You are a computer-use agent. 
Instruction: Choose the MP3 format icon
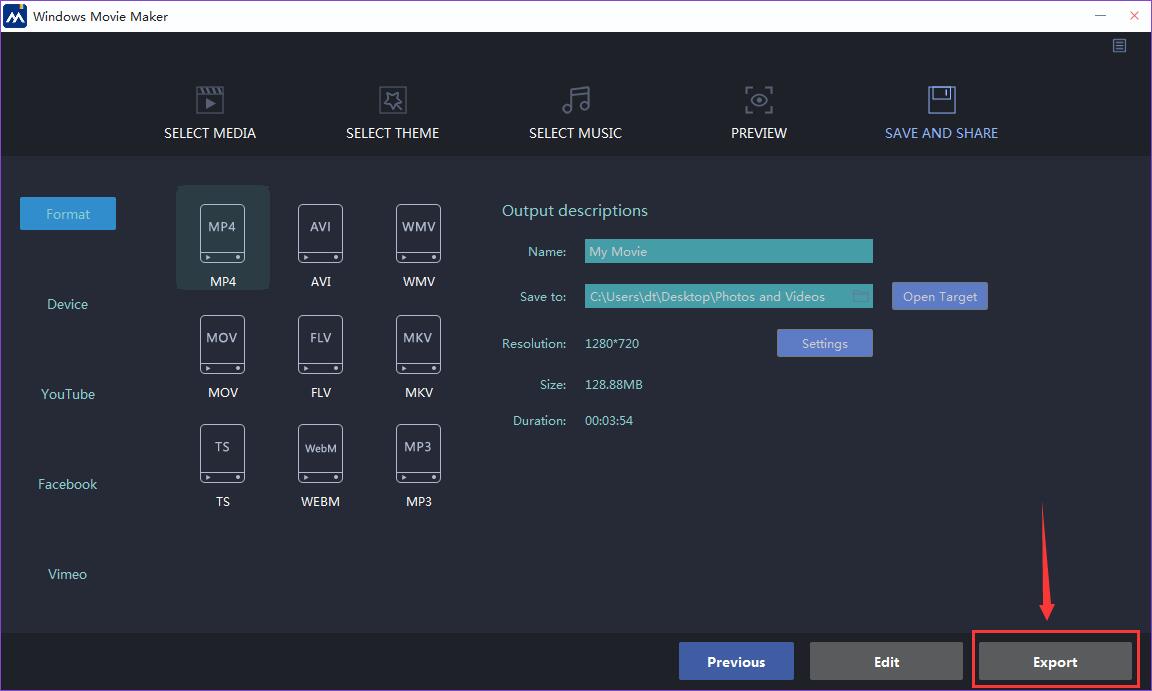click(418, 454)
